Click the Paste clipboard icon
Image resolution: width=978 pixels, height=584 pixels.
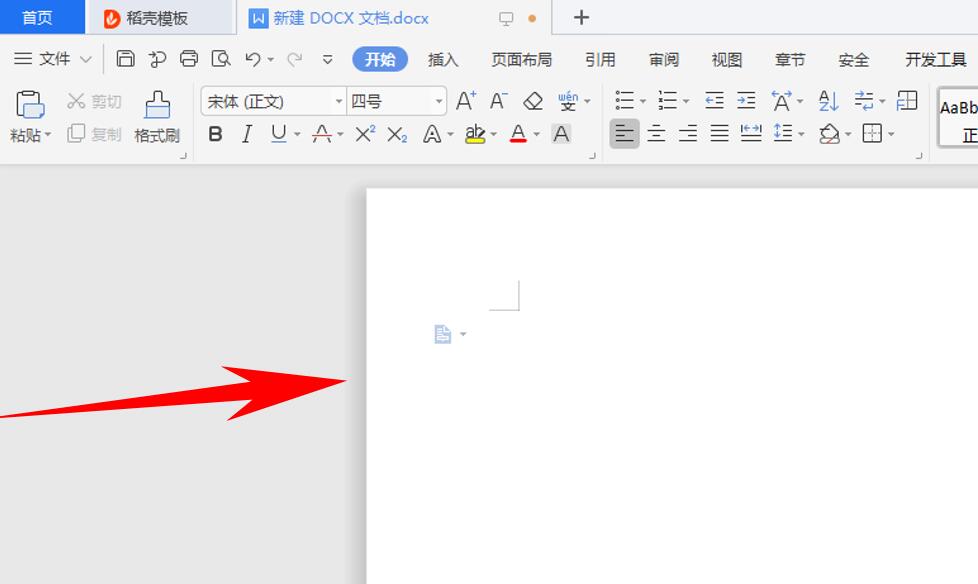pos(30,104)
